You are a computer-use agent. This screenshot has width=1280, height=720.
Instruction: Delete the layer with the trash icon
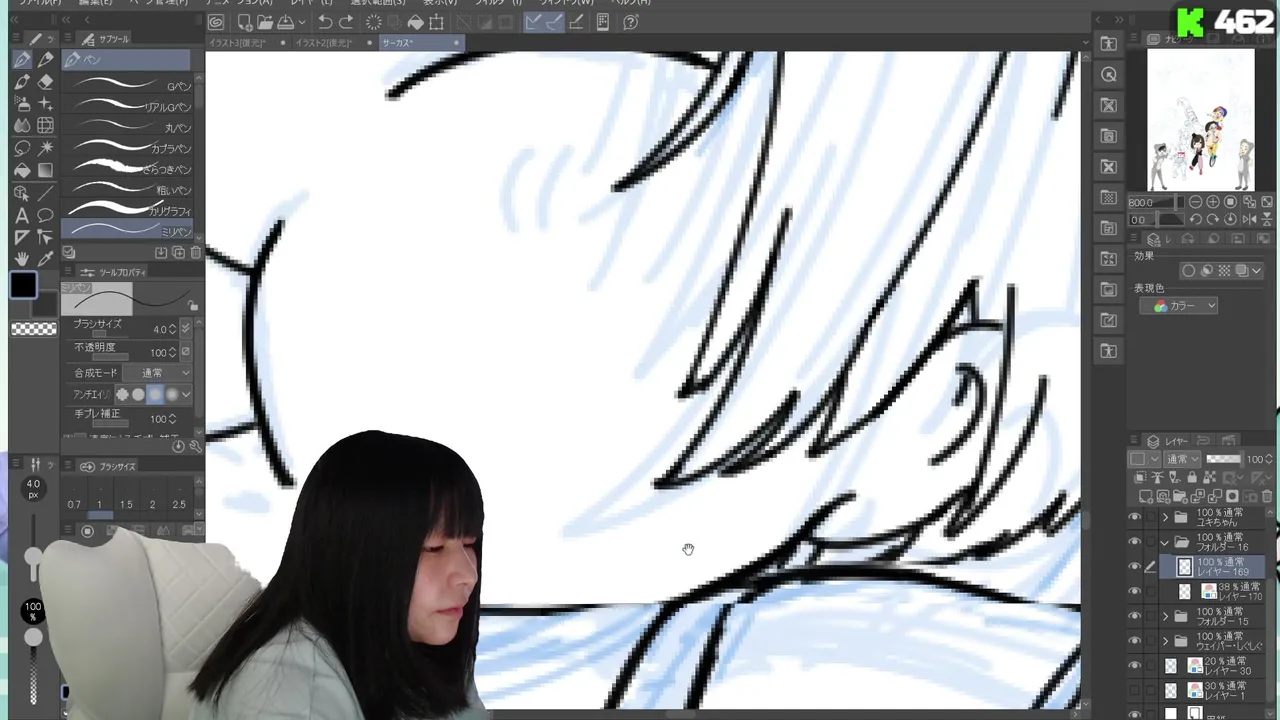[x=1267, y=496]
